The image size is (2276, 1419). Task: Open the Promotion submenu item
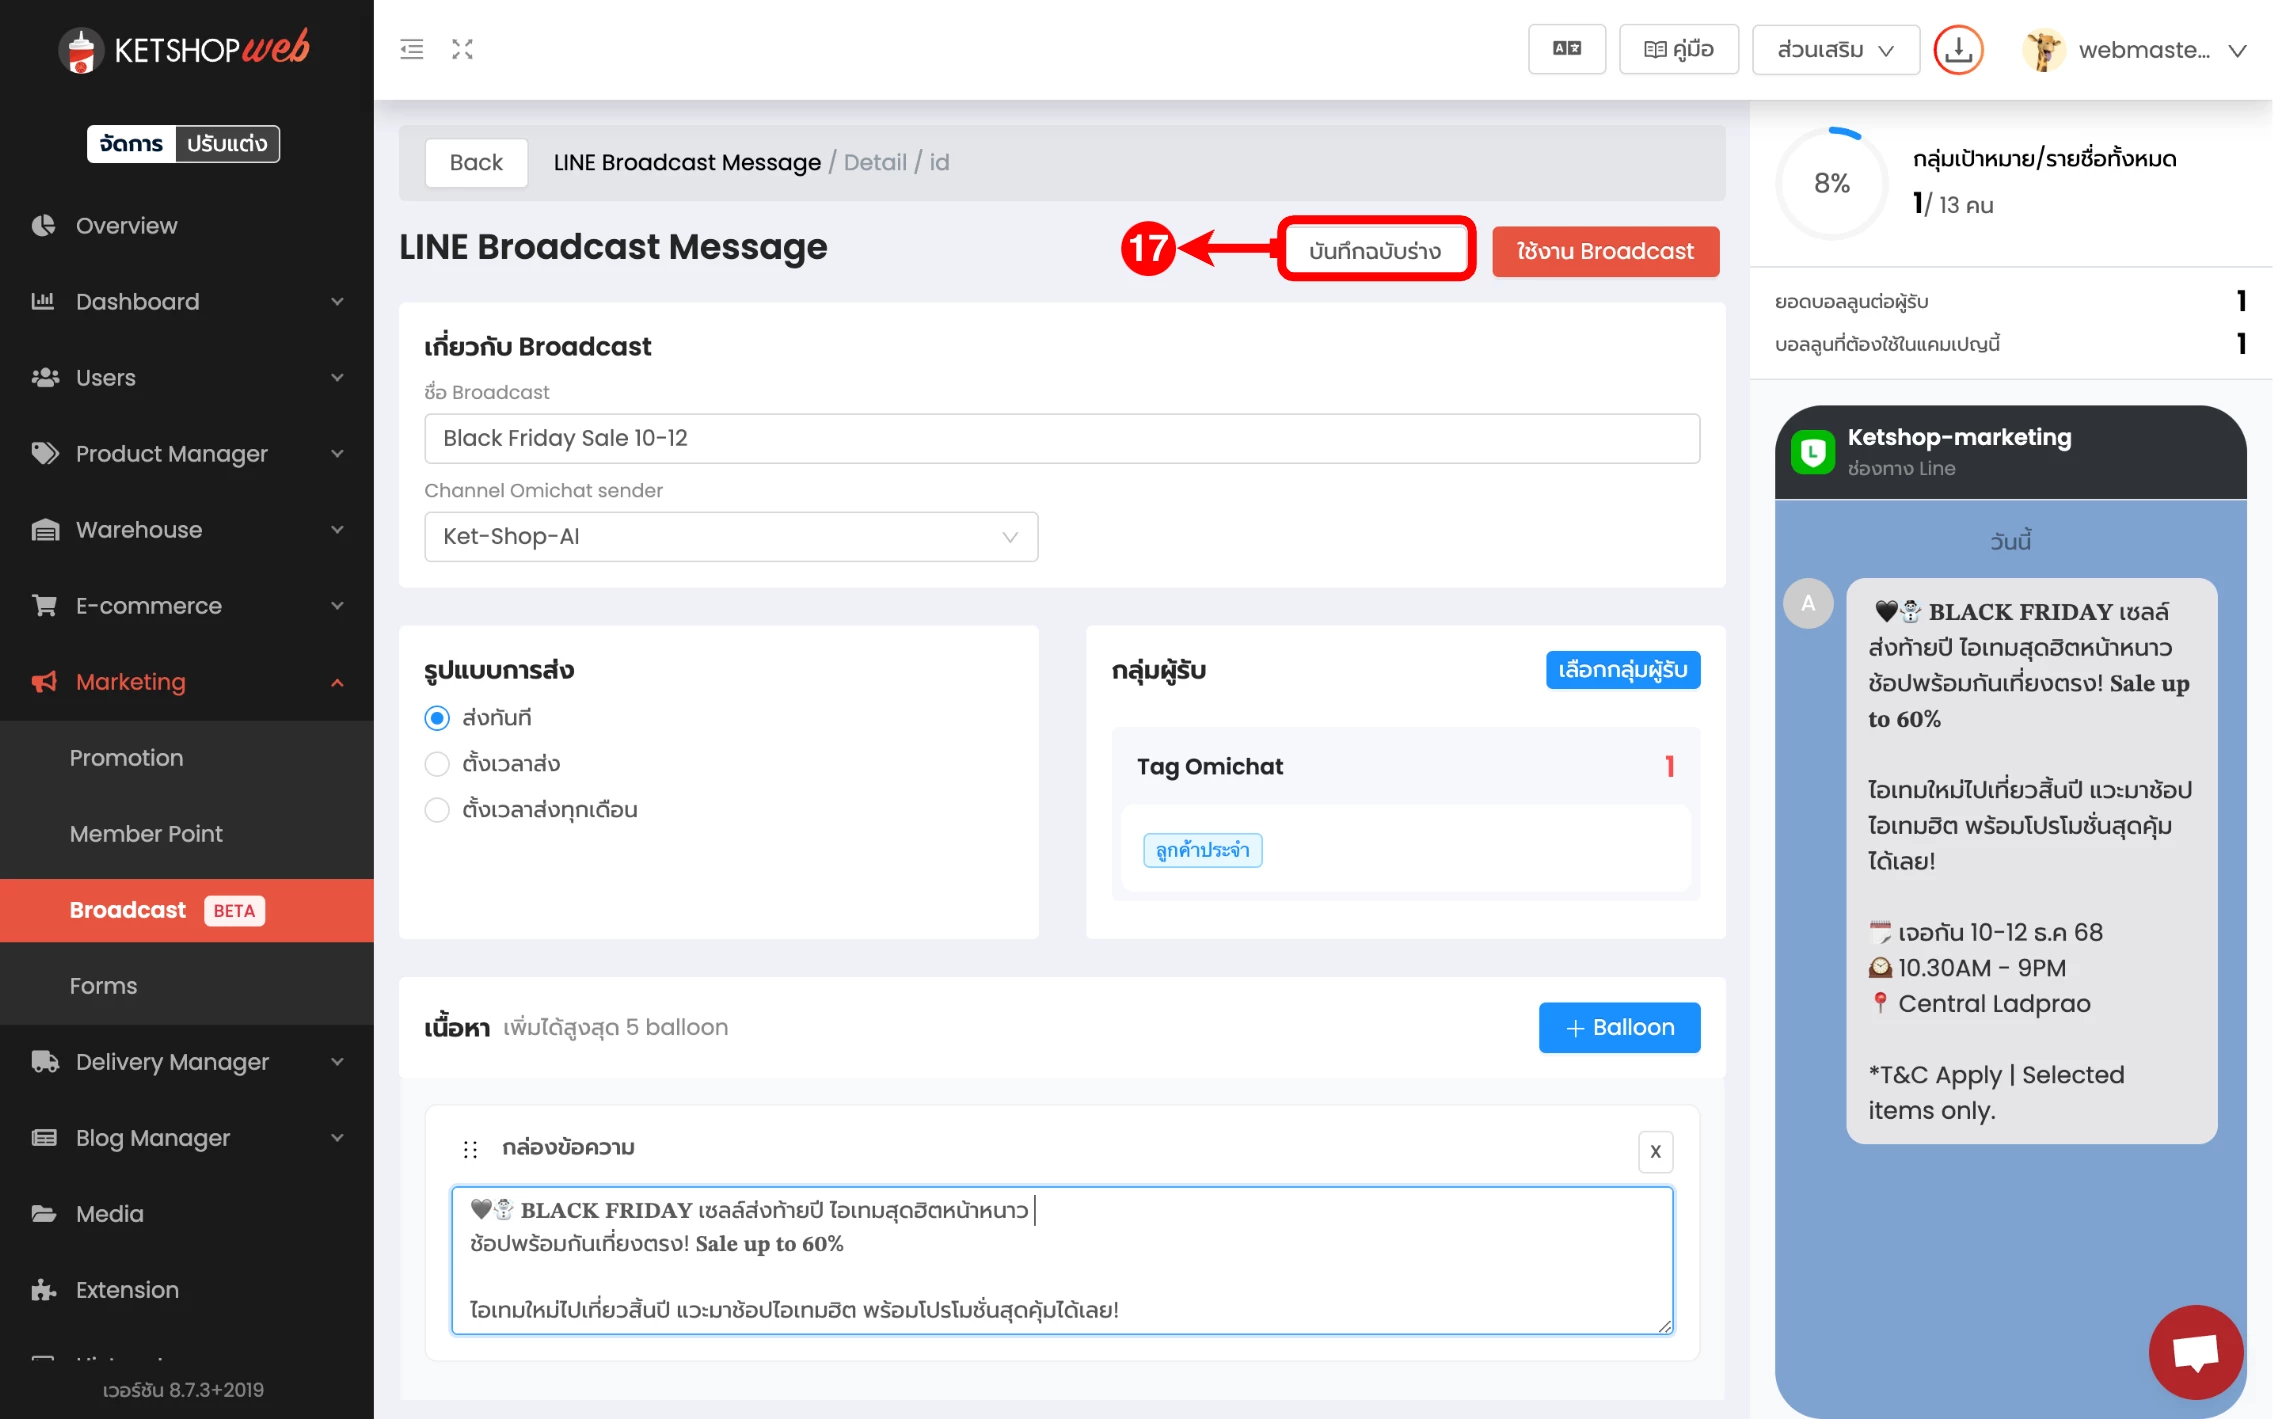click(127, 758)
